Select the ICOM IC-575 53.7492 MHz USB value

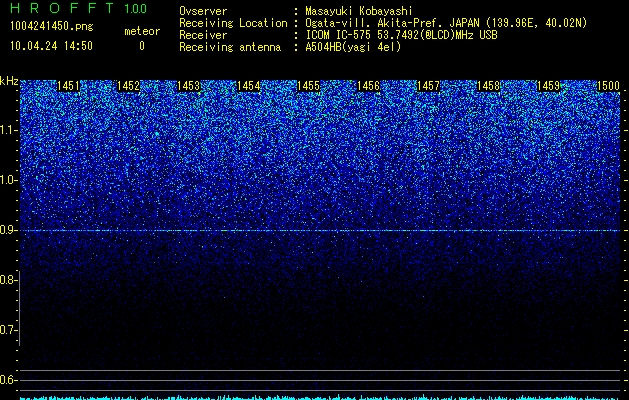[x=401, y=35]
